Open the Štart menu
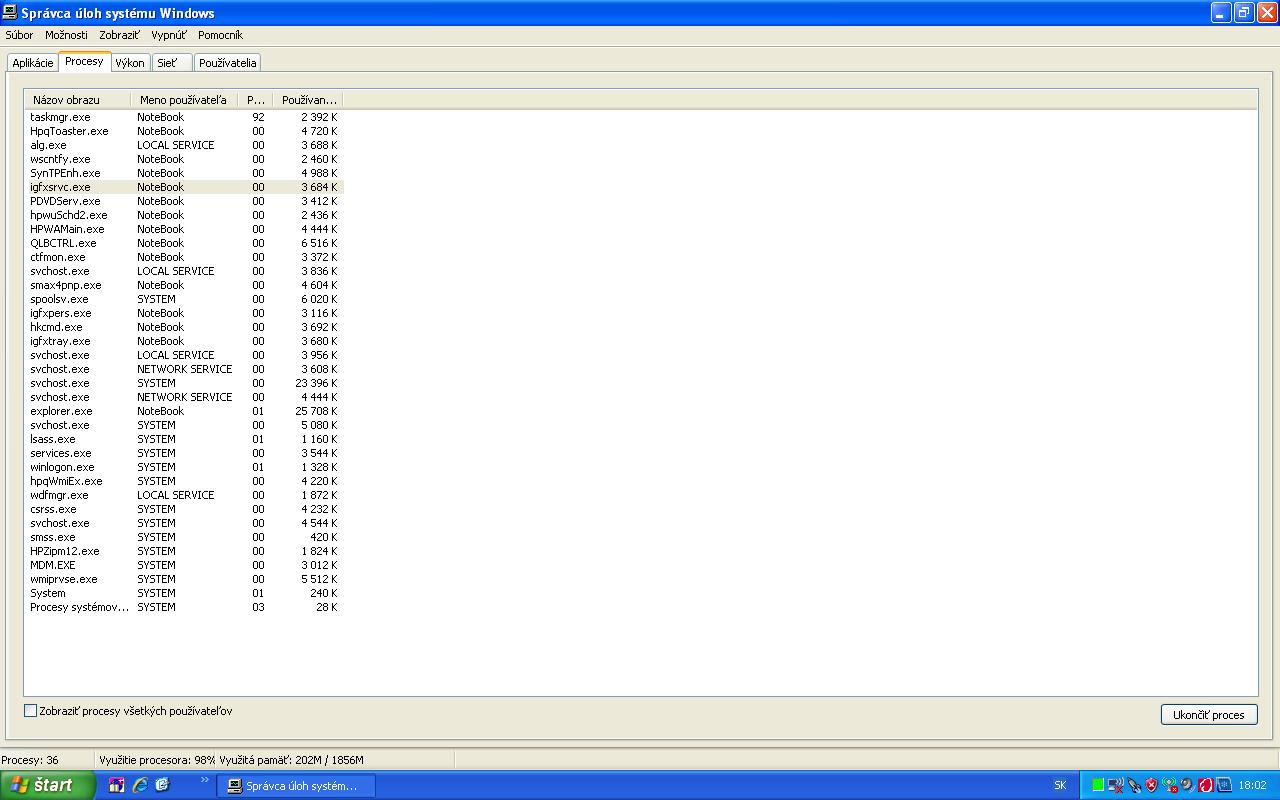This screenshot has width=1280, height=800. [47, 785]
